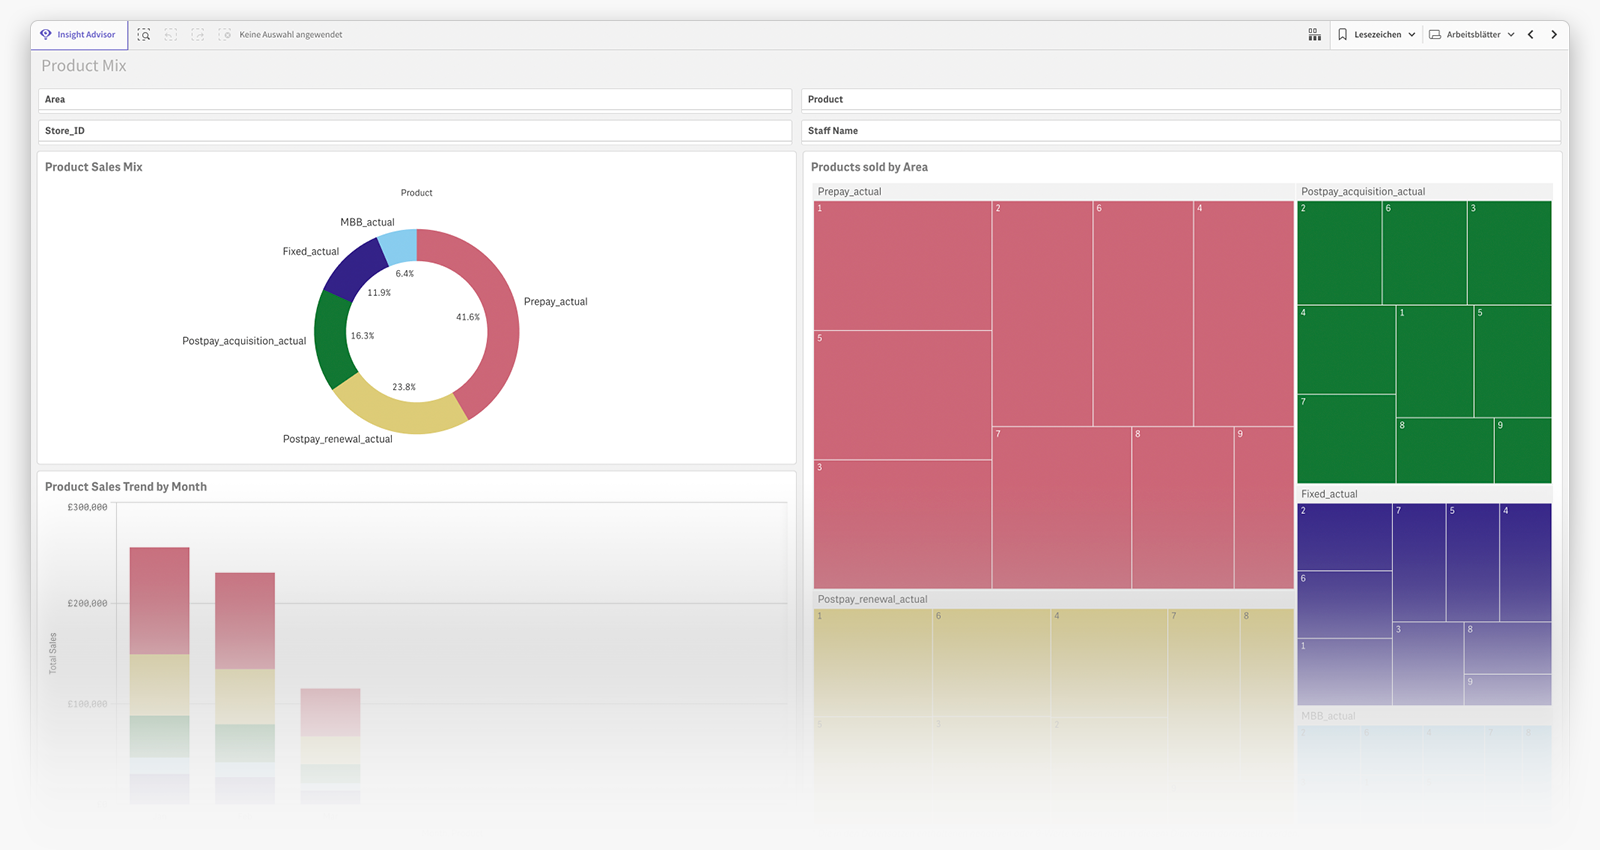Open the selections tool grid icon

[1314, 35]
